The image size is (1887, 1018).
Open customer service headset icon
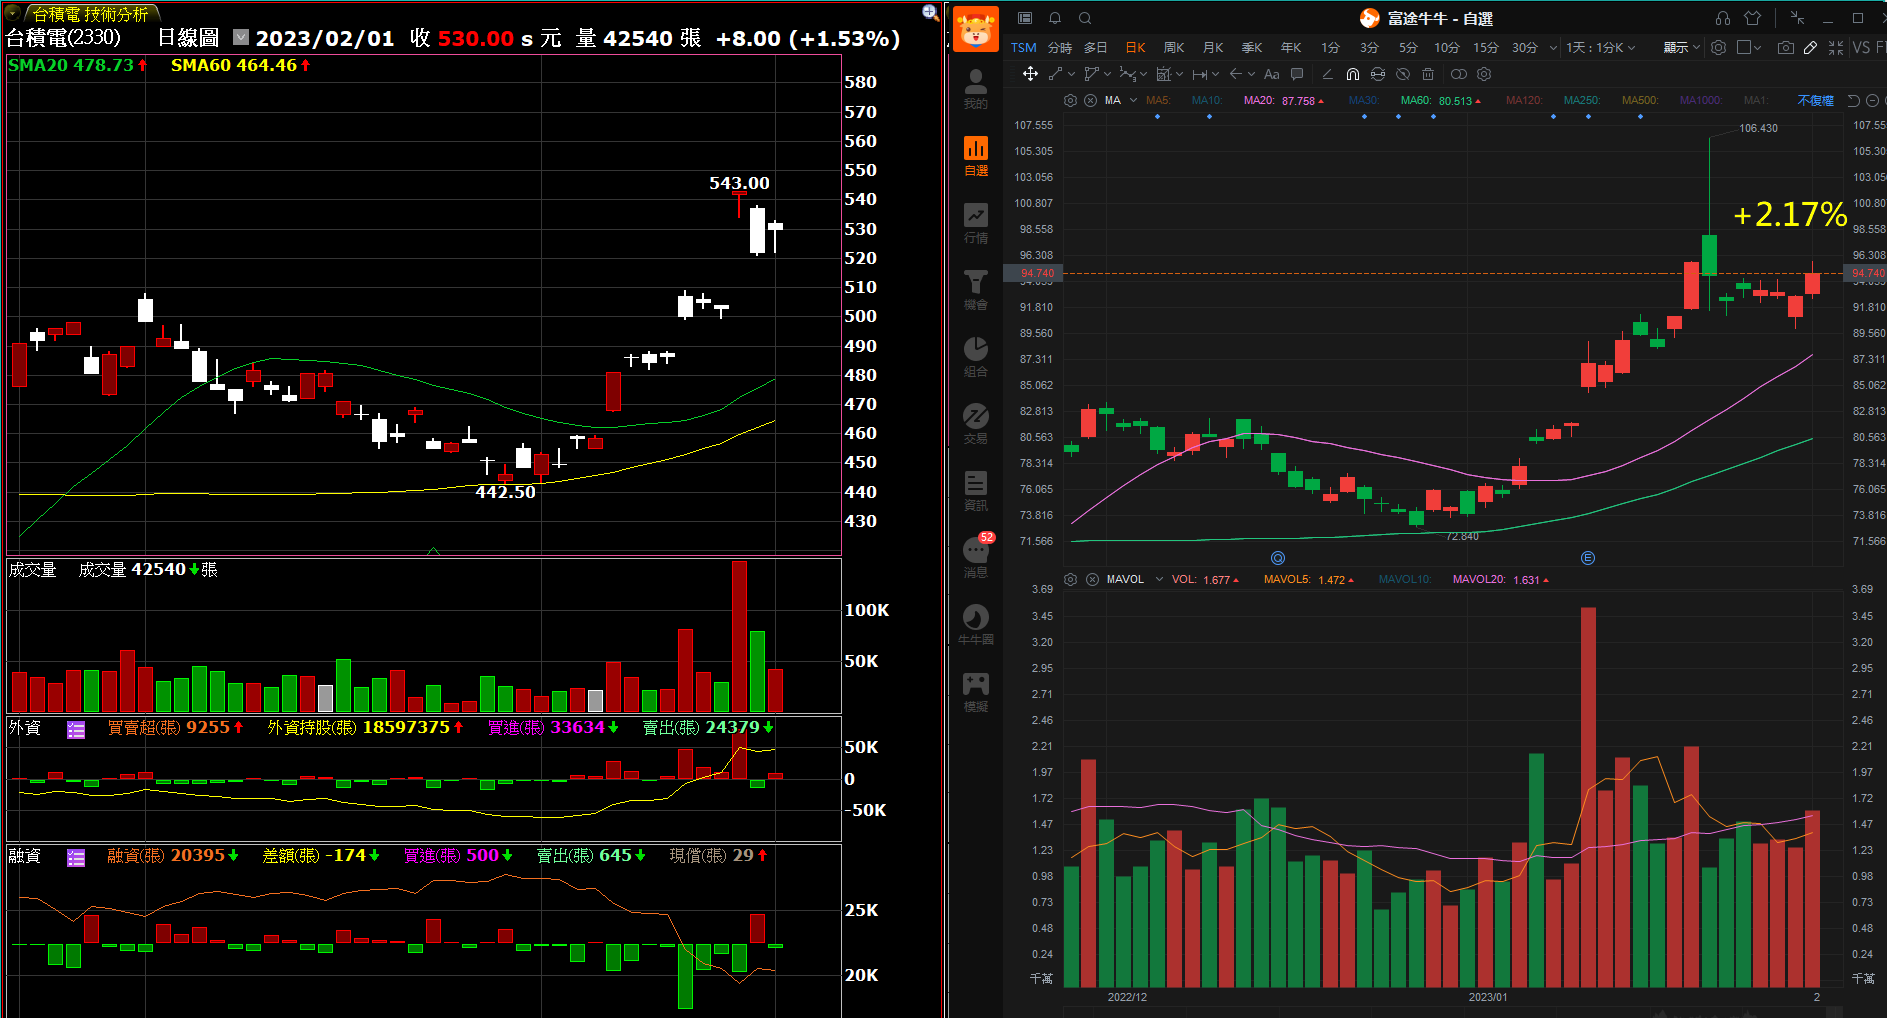tap(1722, 18)
